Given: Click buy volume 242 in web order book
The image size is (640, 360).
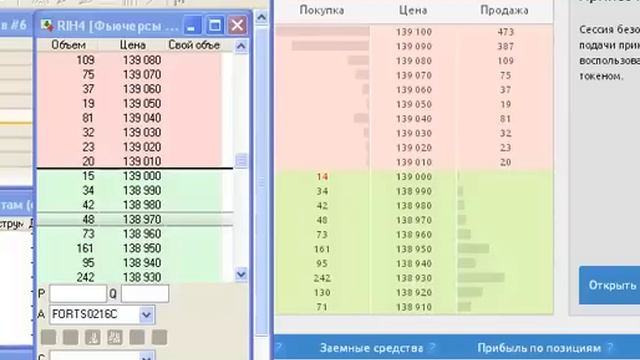Looking at the screenshot, I should tap(322, 278).
